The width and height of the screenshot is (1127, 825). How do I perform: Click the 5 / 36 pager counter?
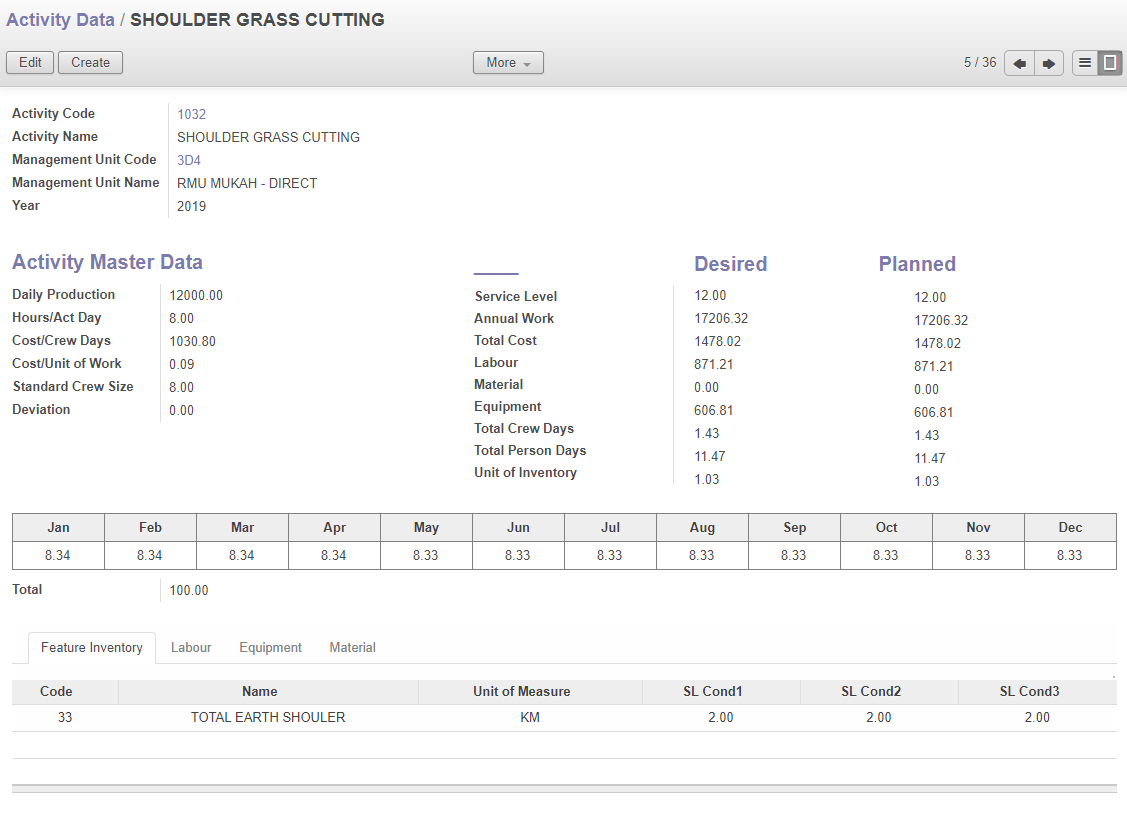click(979, 63)
